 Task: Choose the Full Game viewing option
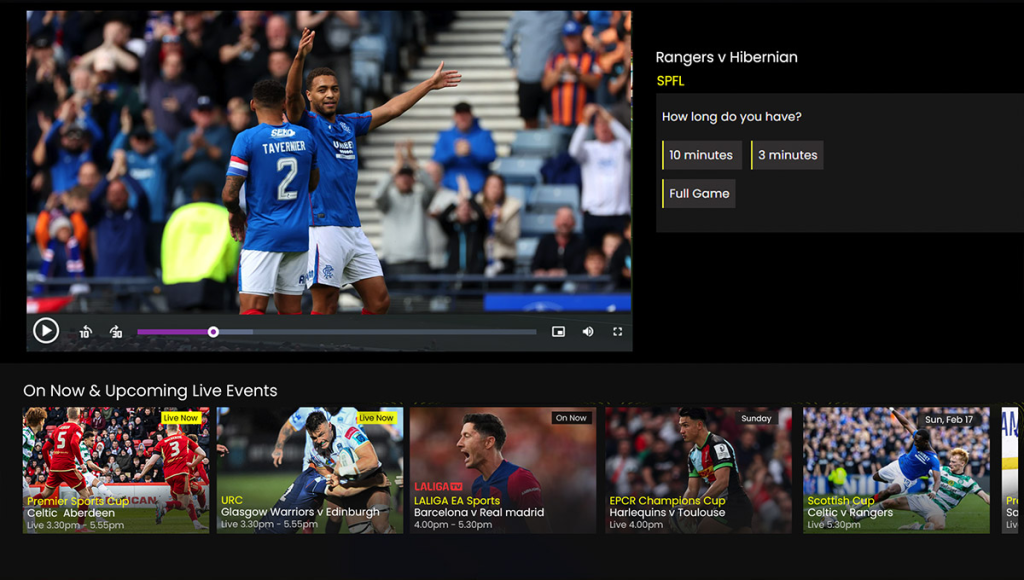point(697,193)
